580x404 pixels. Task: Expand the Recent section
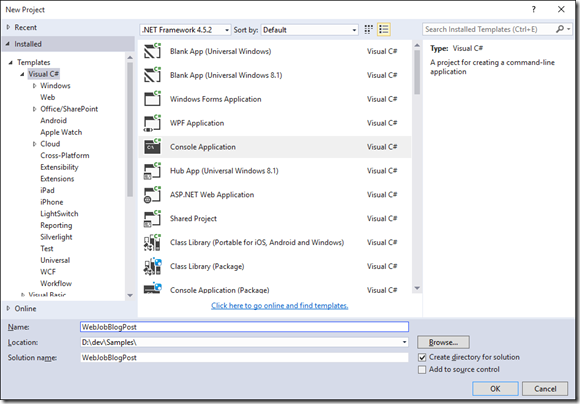pyautogui.click(x=9, y=27)
